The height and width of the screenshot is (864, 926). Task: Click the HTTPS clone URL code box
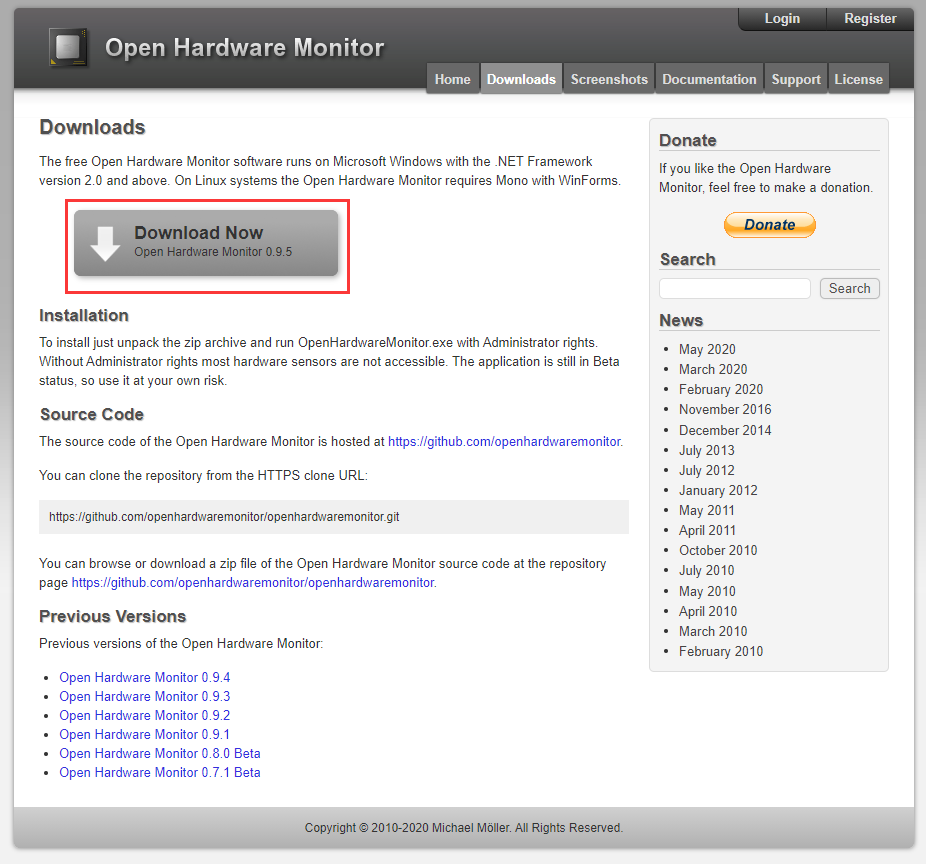click(x=334, y=517)
